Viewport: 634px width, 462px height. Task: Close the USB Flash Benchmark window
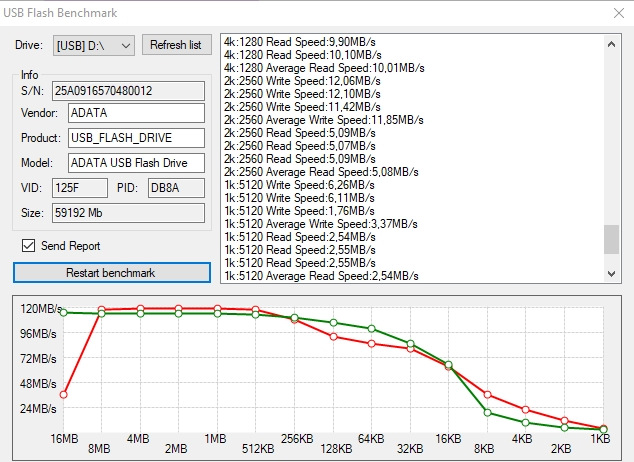(x=619, y=13)
